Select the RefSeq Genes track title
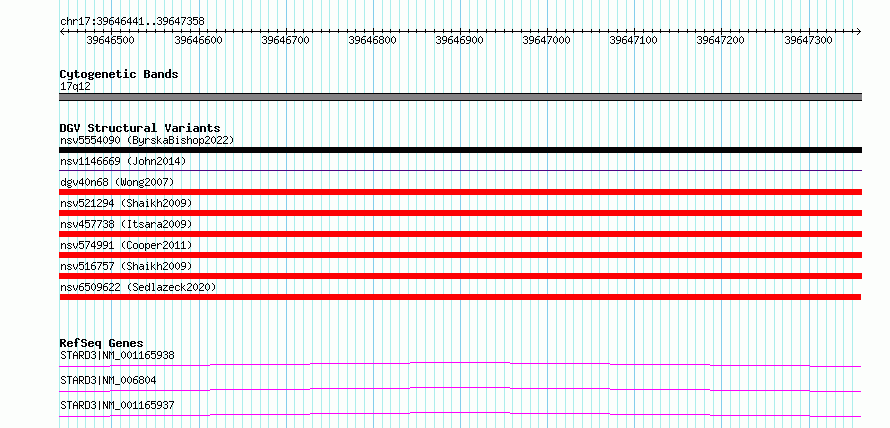The width and height of the screenshot is (890, 428). click(101, 343)
